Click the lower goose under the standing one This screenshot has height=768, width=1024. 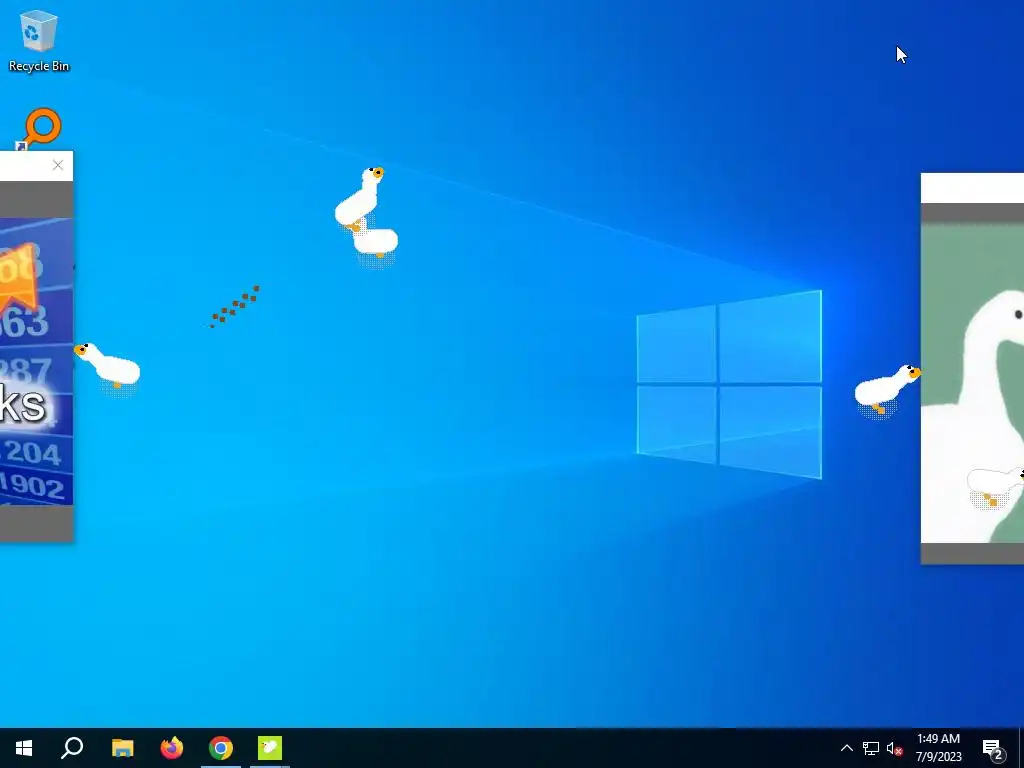[x=376, y=242]
